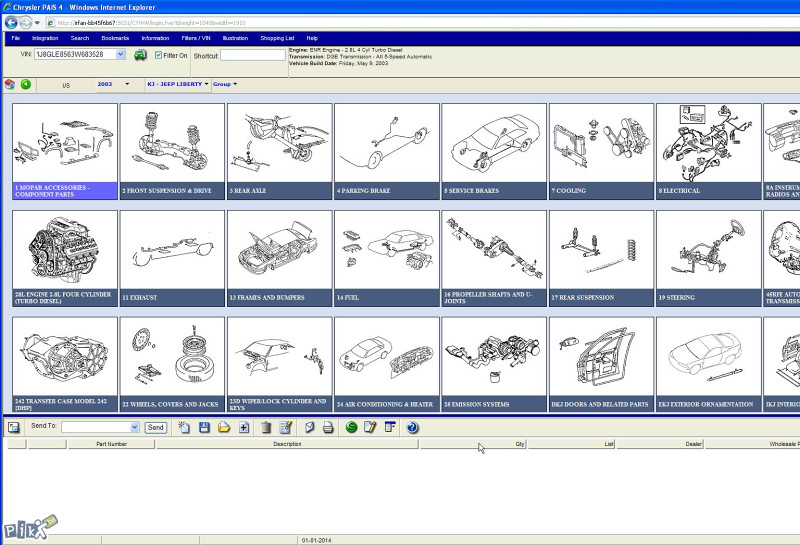Open the Shopping List menu
Screen dimensions: 800x545
point(277,38)
